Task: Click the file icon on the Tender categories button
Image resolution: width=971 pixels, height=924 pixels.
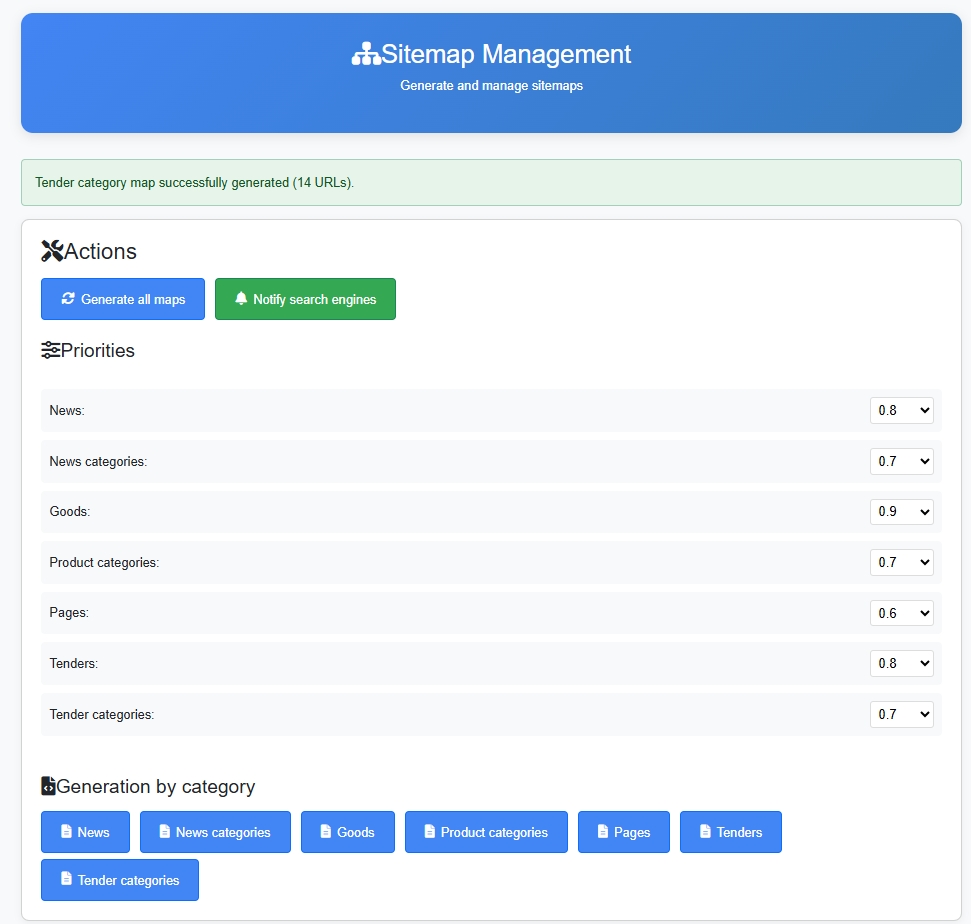Action: tap(66, 880)
